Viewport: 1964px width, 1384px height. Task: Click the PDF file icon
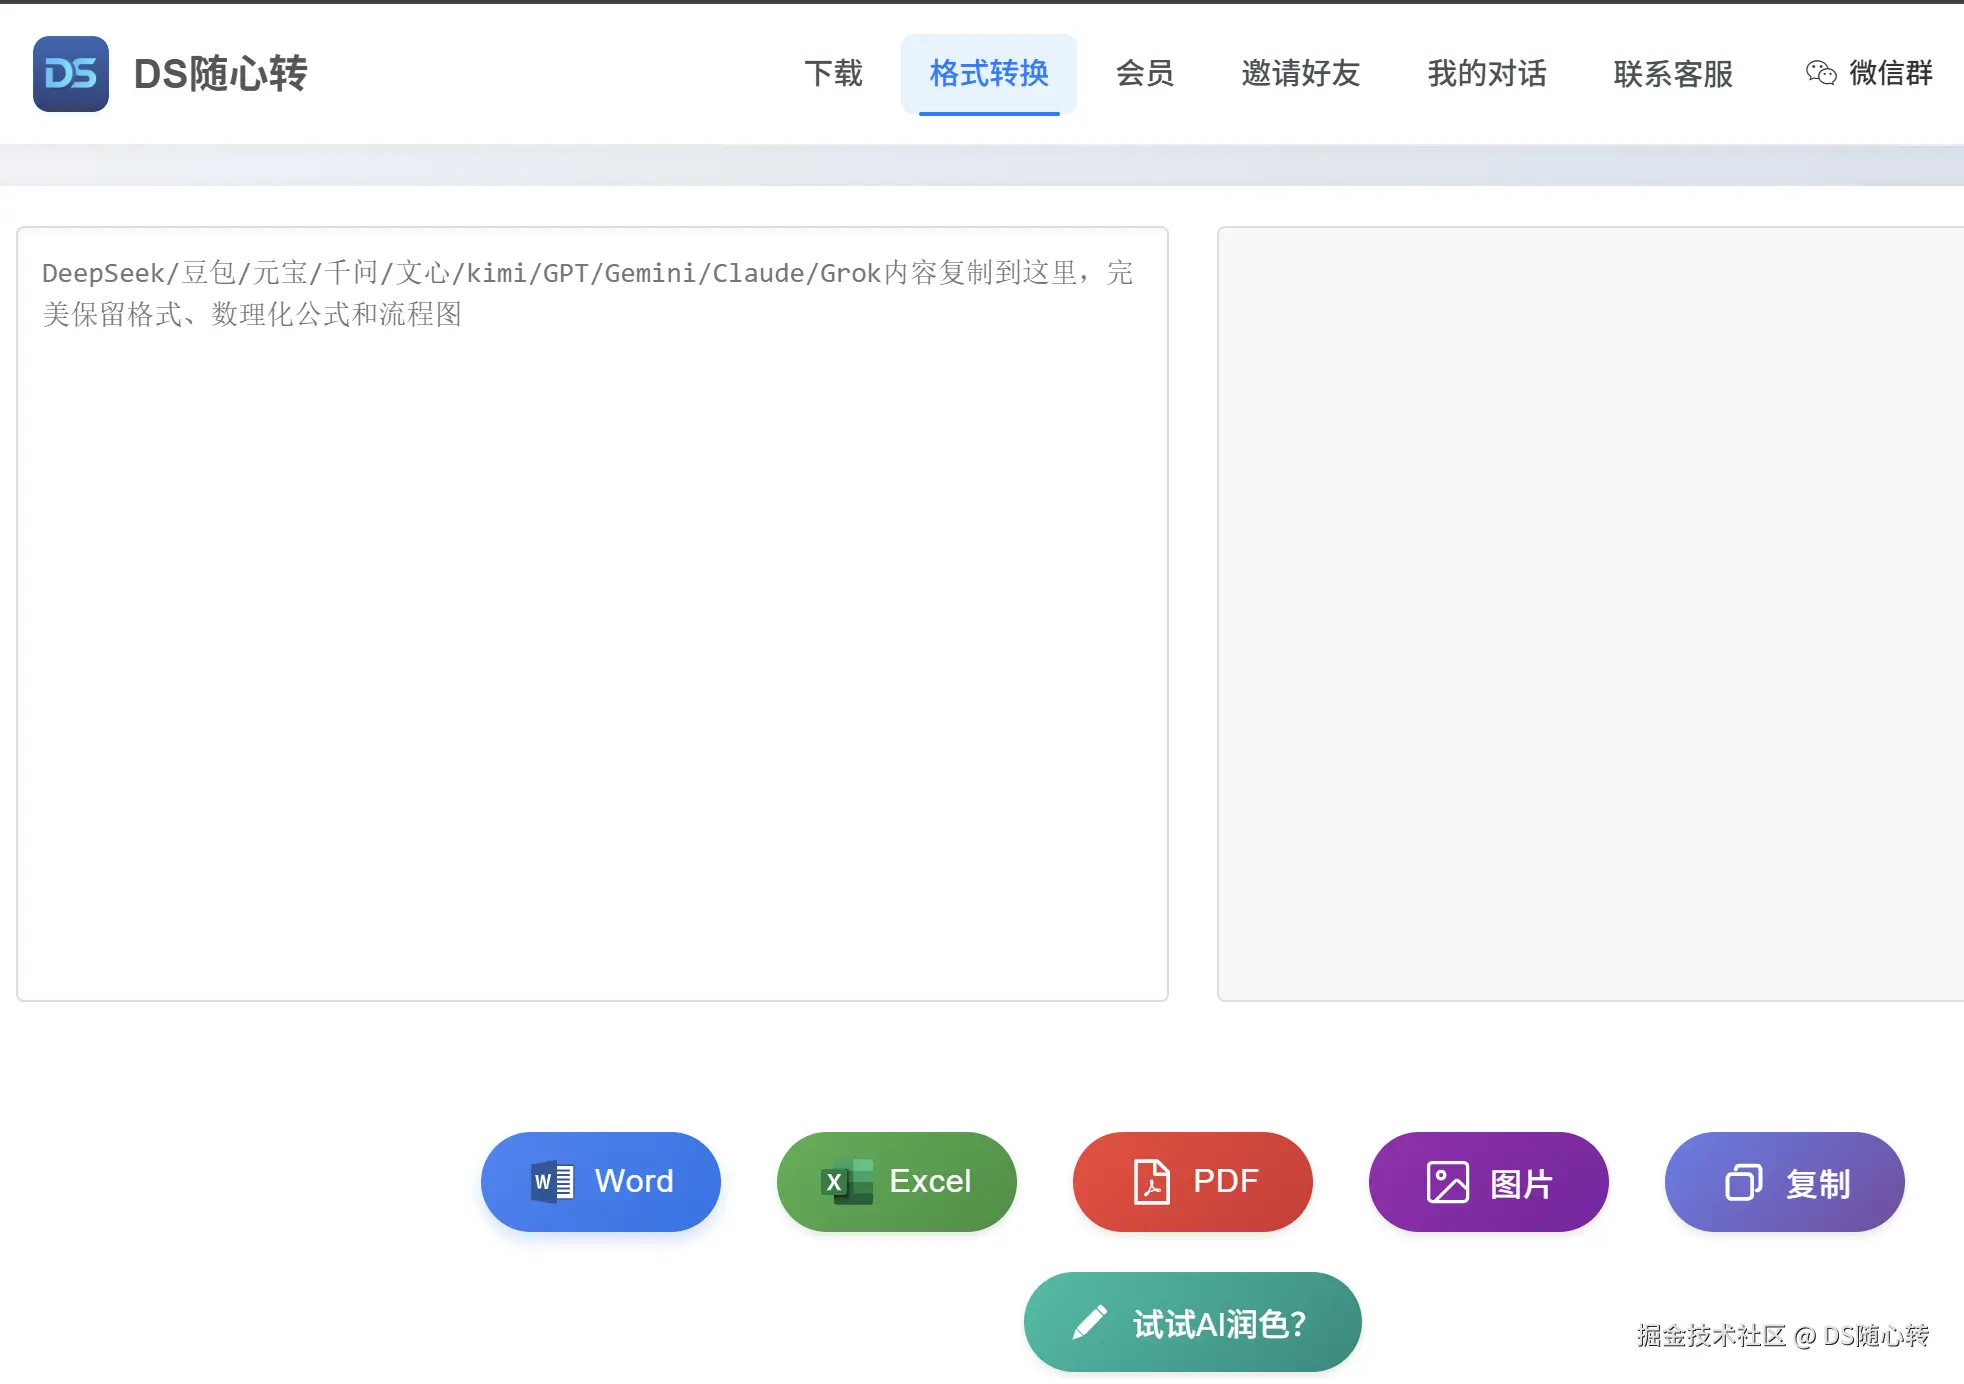1151,1181
